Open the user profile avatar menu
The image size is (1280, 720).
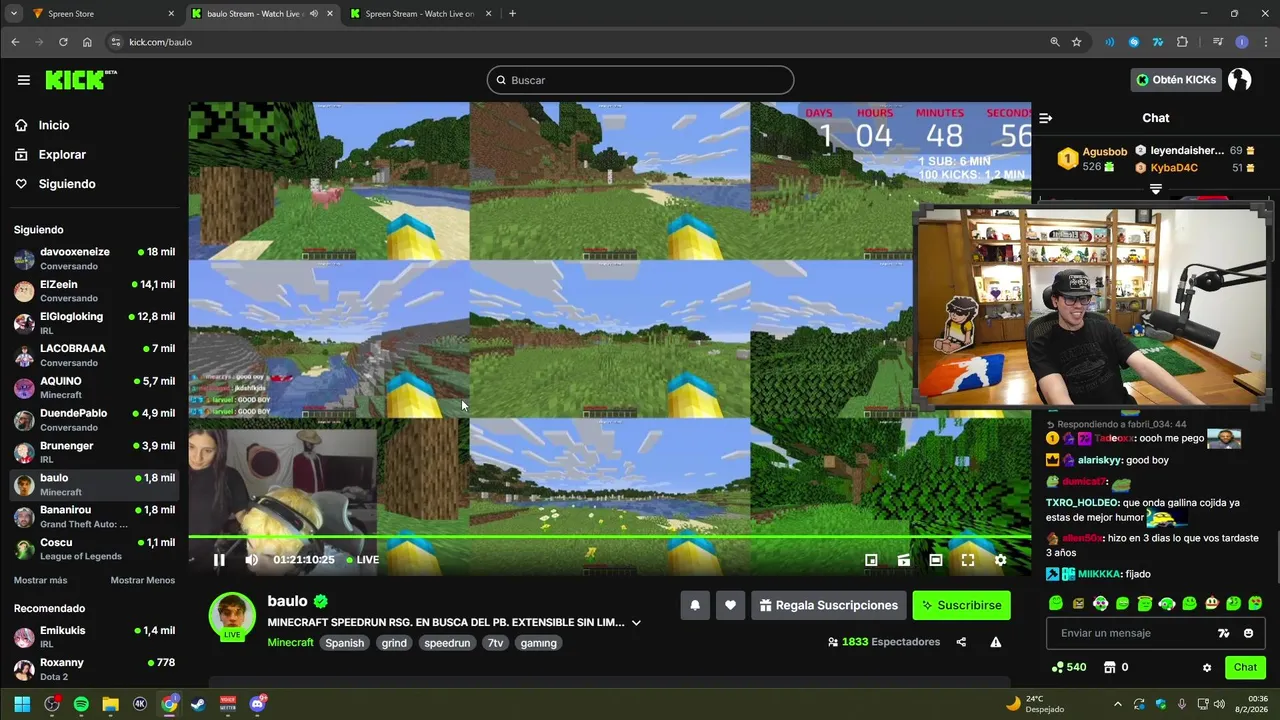1239,80
